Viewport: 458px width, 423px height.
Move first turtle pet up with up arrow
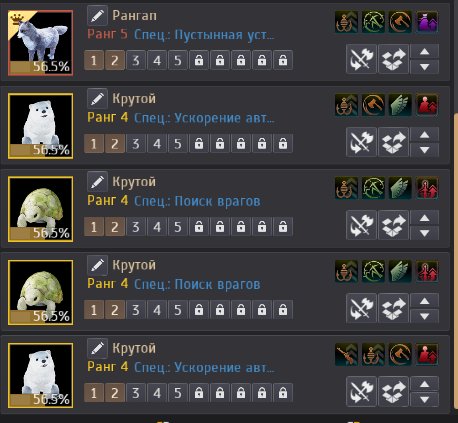424,218
